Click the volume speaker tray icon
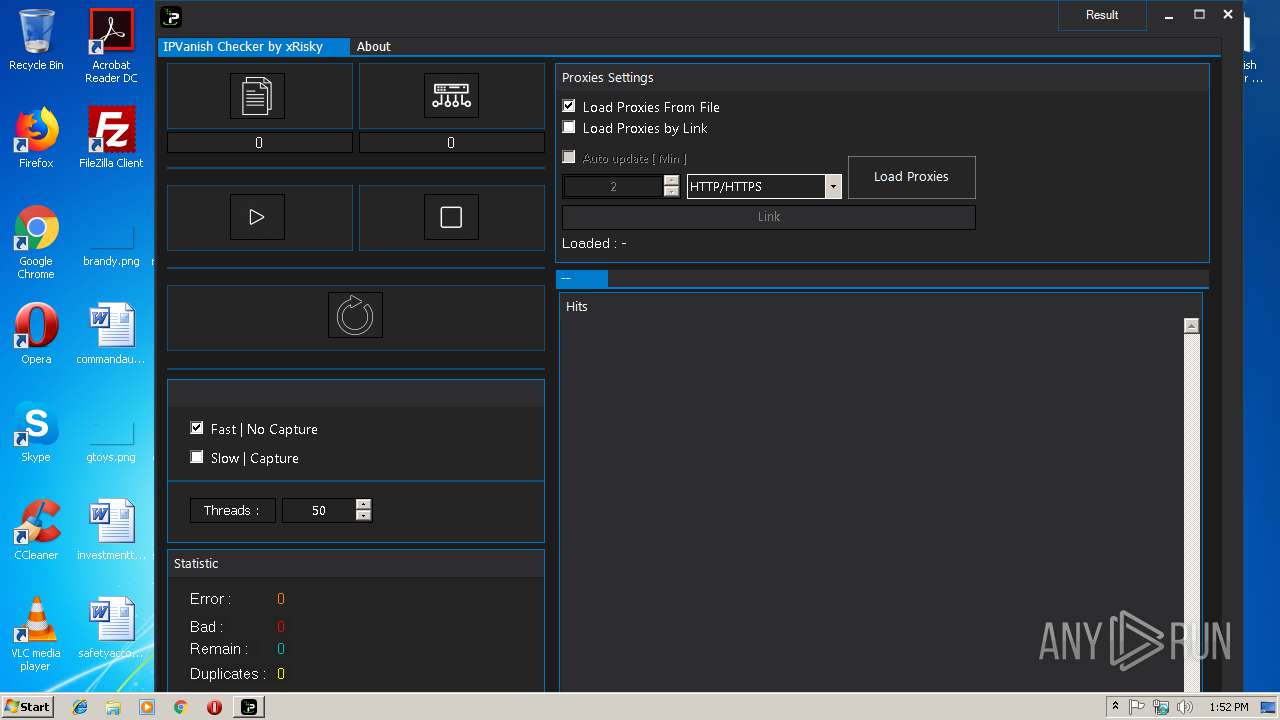1280x720 pixels. point(1186,707)
